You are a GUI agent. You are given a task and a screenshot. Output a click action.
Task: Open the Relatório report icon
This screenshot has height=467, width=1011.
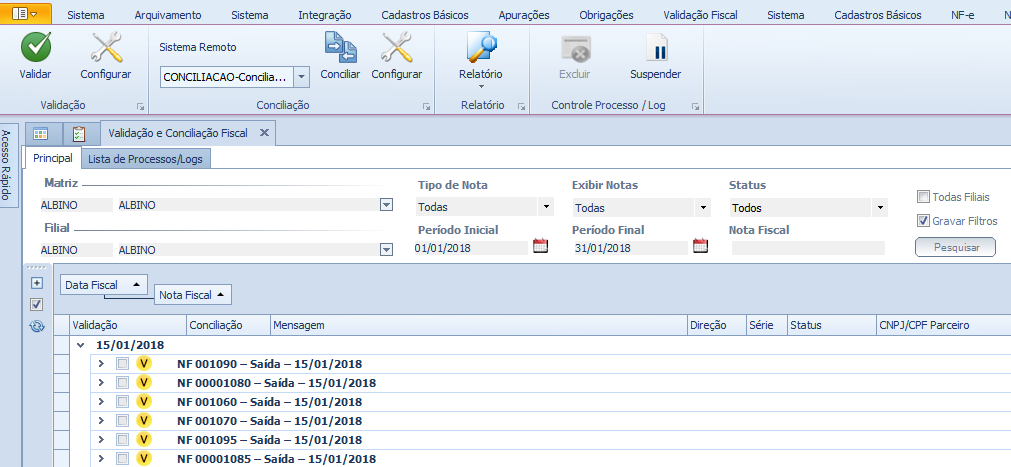[480, 48]
